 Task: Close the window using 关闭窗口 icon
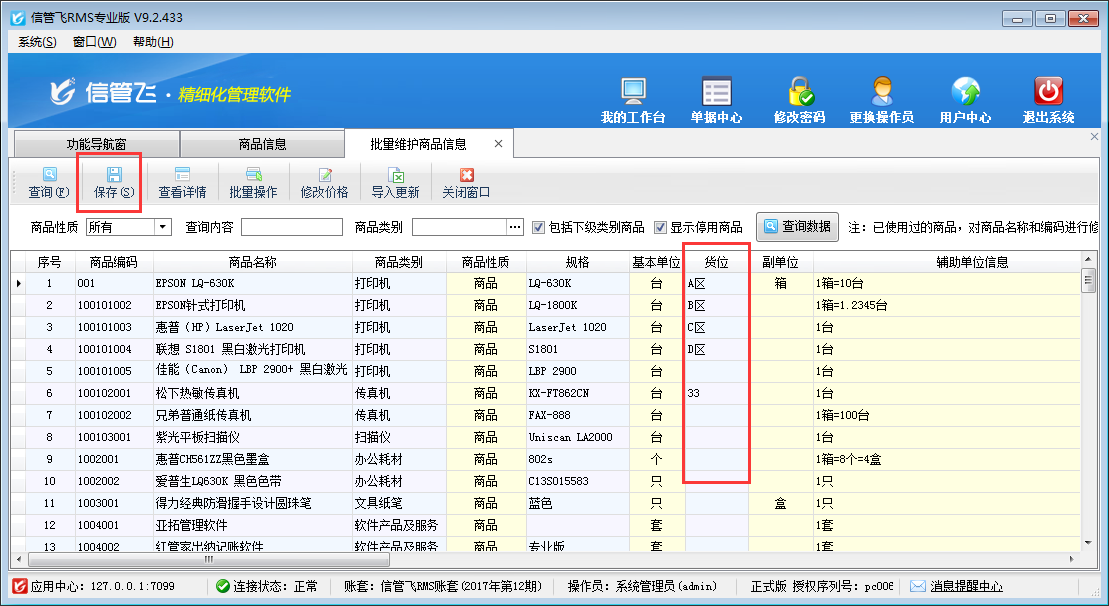click(466, 182)
